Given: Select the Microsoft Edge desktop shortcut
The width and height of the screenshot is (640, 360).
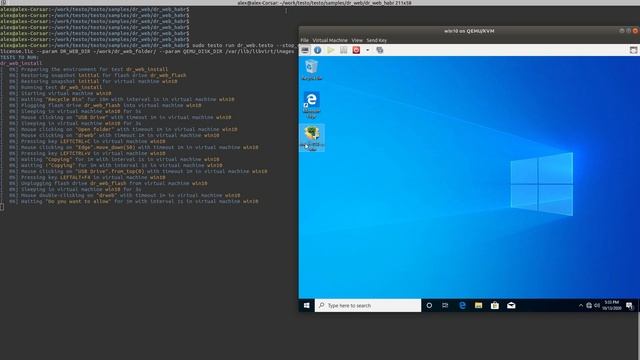Looking at the screenshot, I should (x=311, y=105).
